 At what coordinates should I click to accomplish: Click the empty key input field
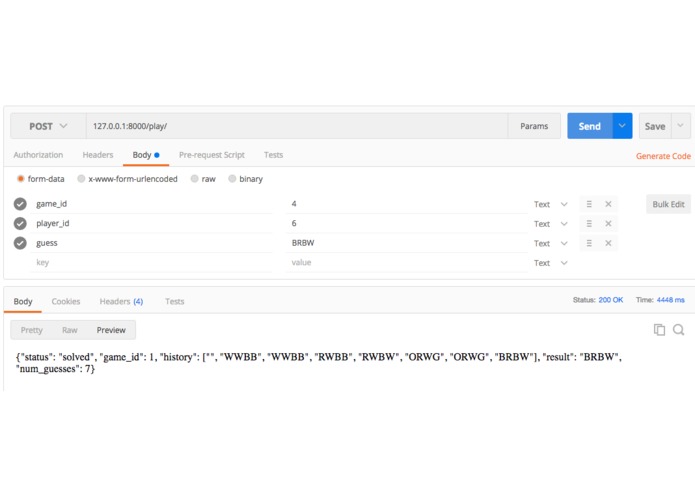pyautogui.click(x=152, y=262)
